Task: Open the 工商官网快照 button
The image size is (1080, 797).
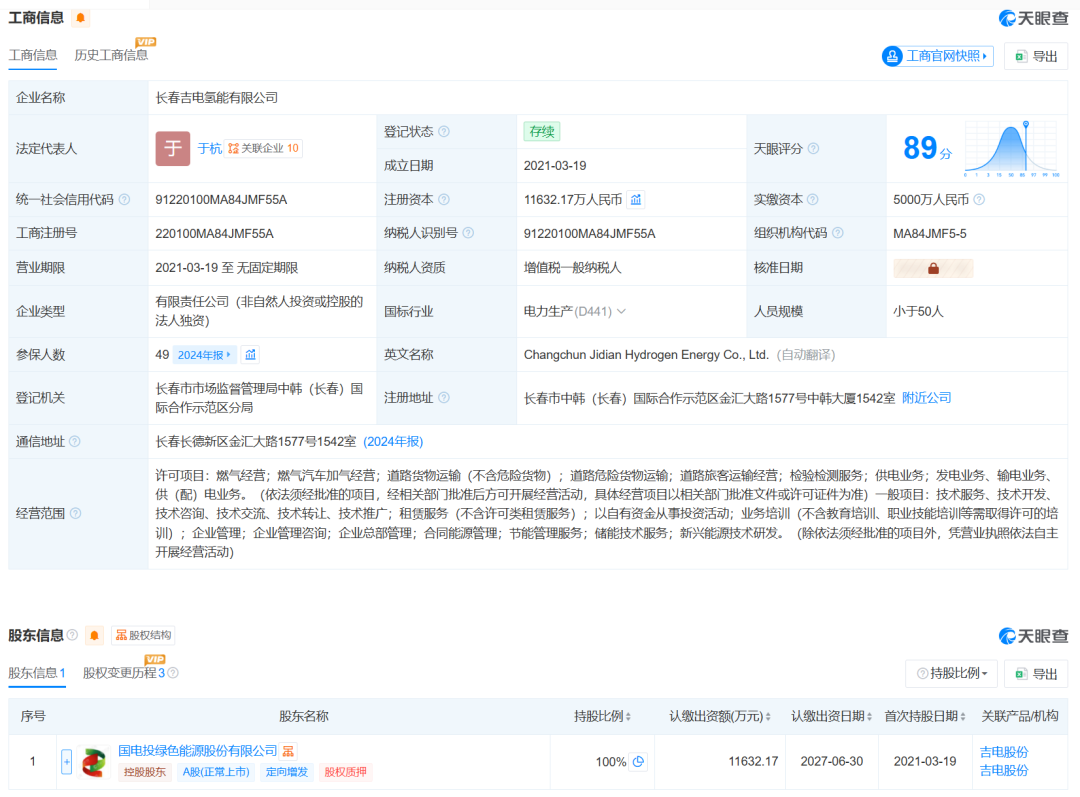Action: (x=937, y=56)
